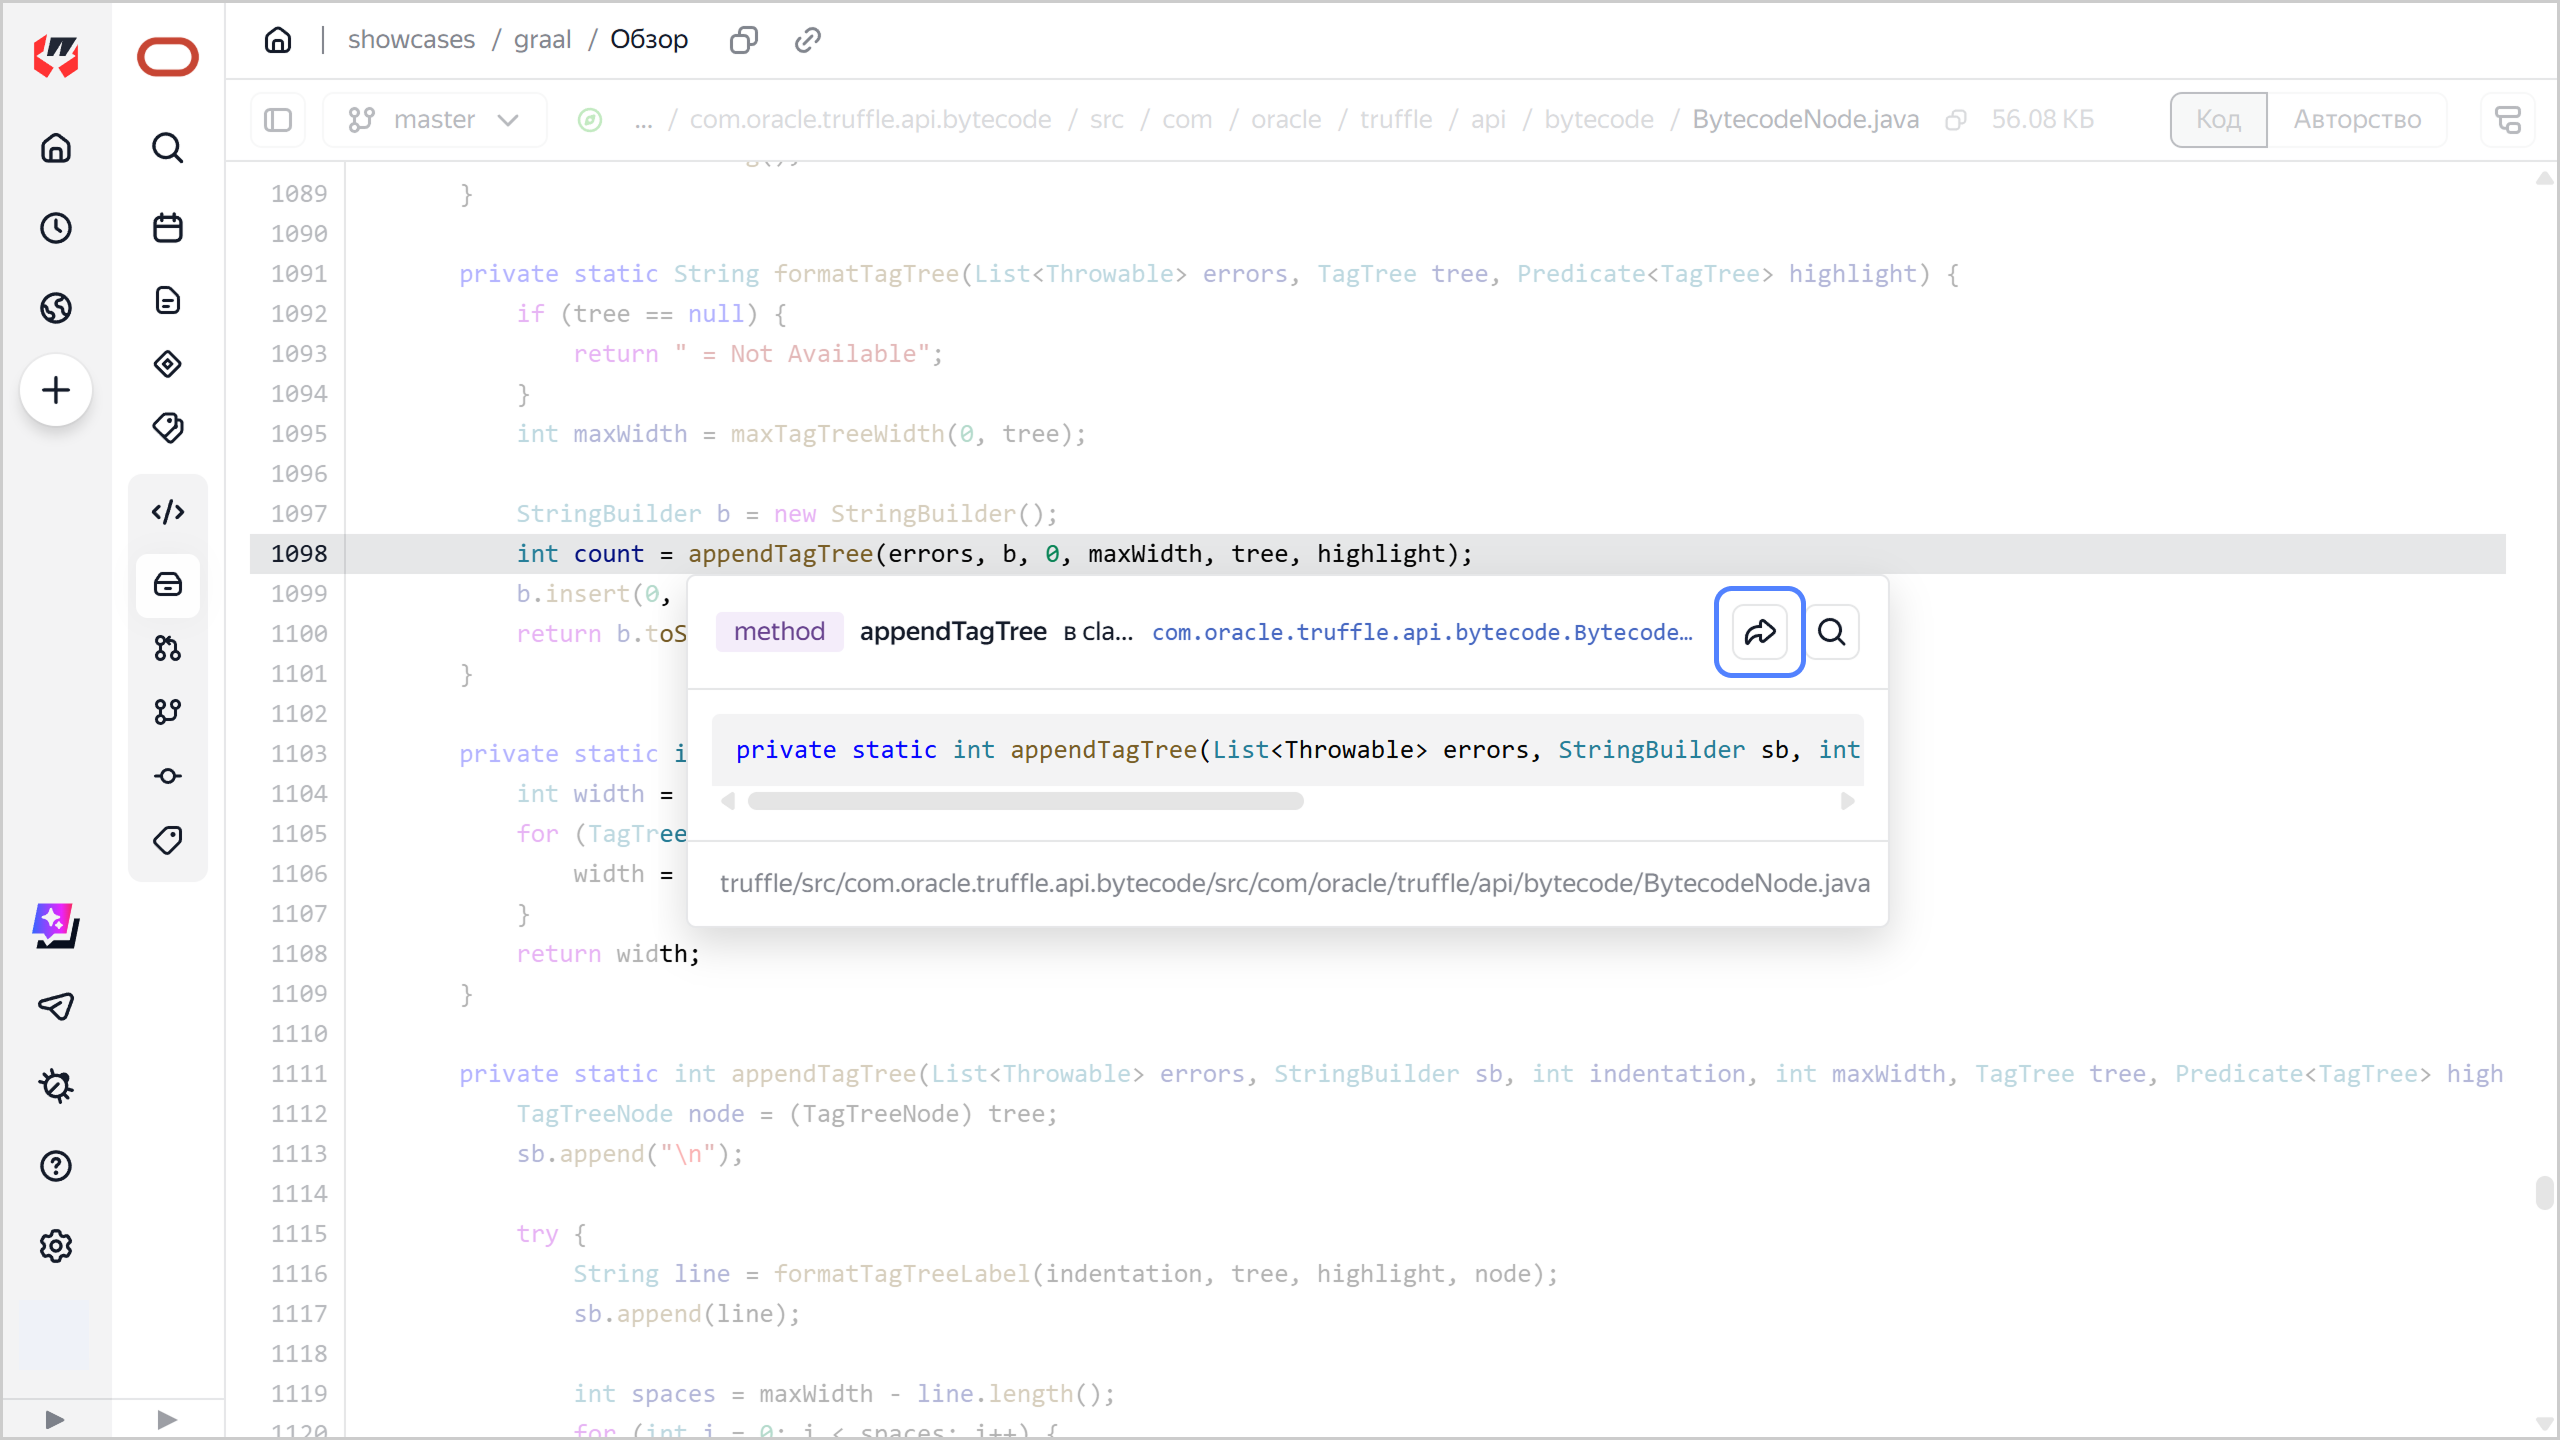Open the master branch dropdown
2560x1440 pixels.
[434, 120]
